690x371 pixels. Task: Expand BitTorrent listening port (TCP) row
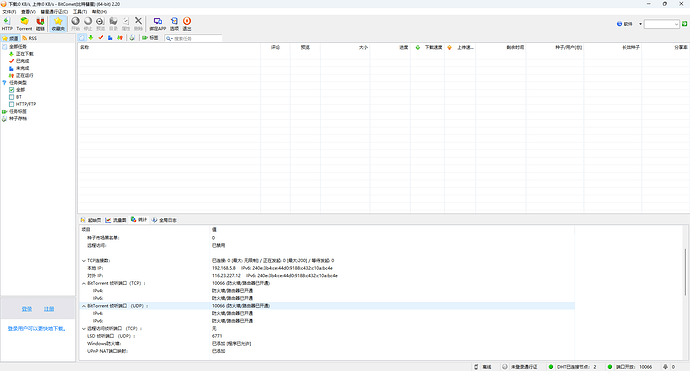click(84, 283)
